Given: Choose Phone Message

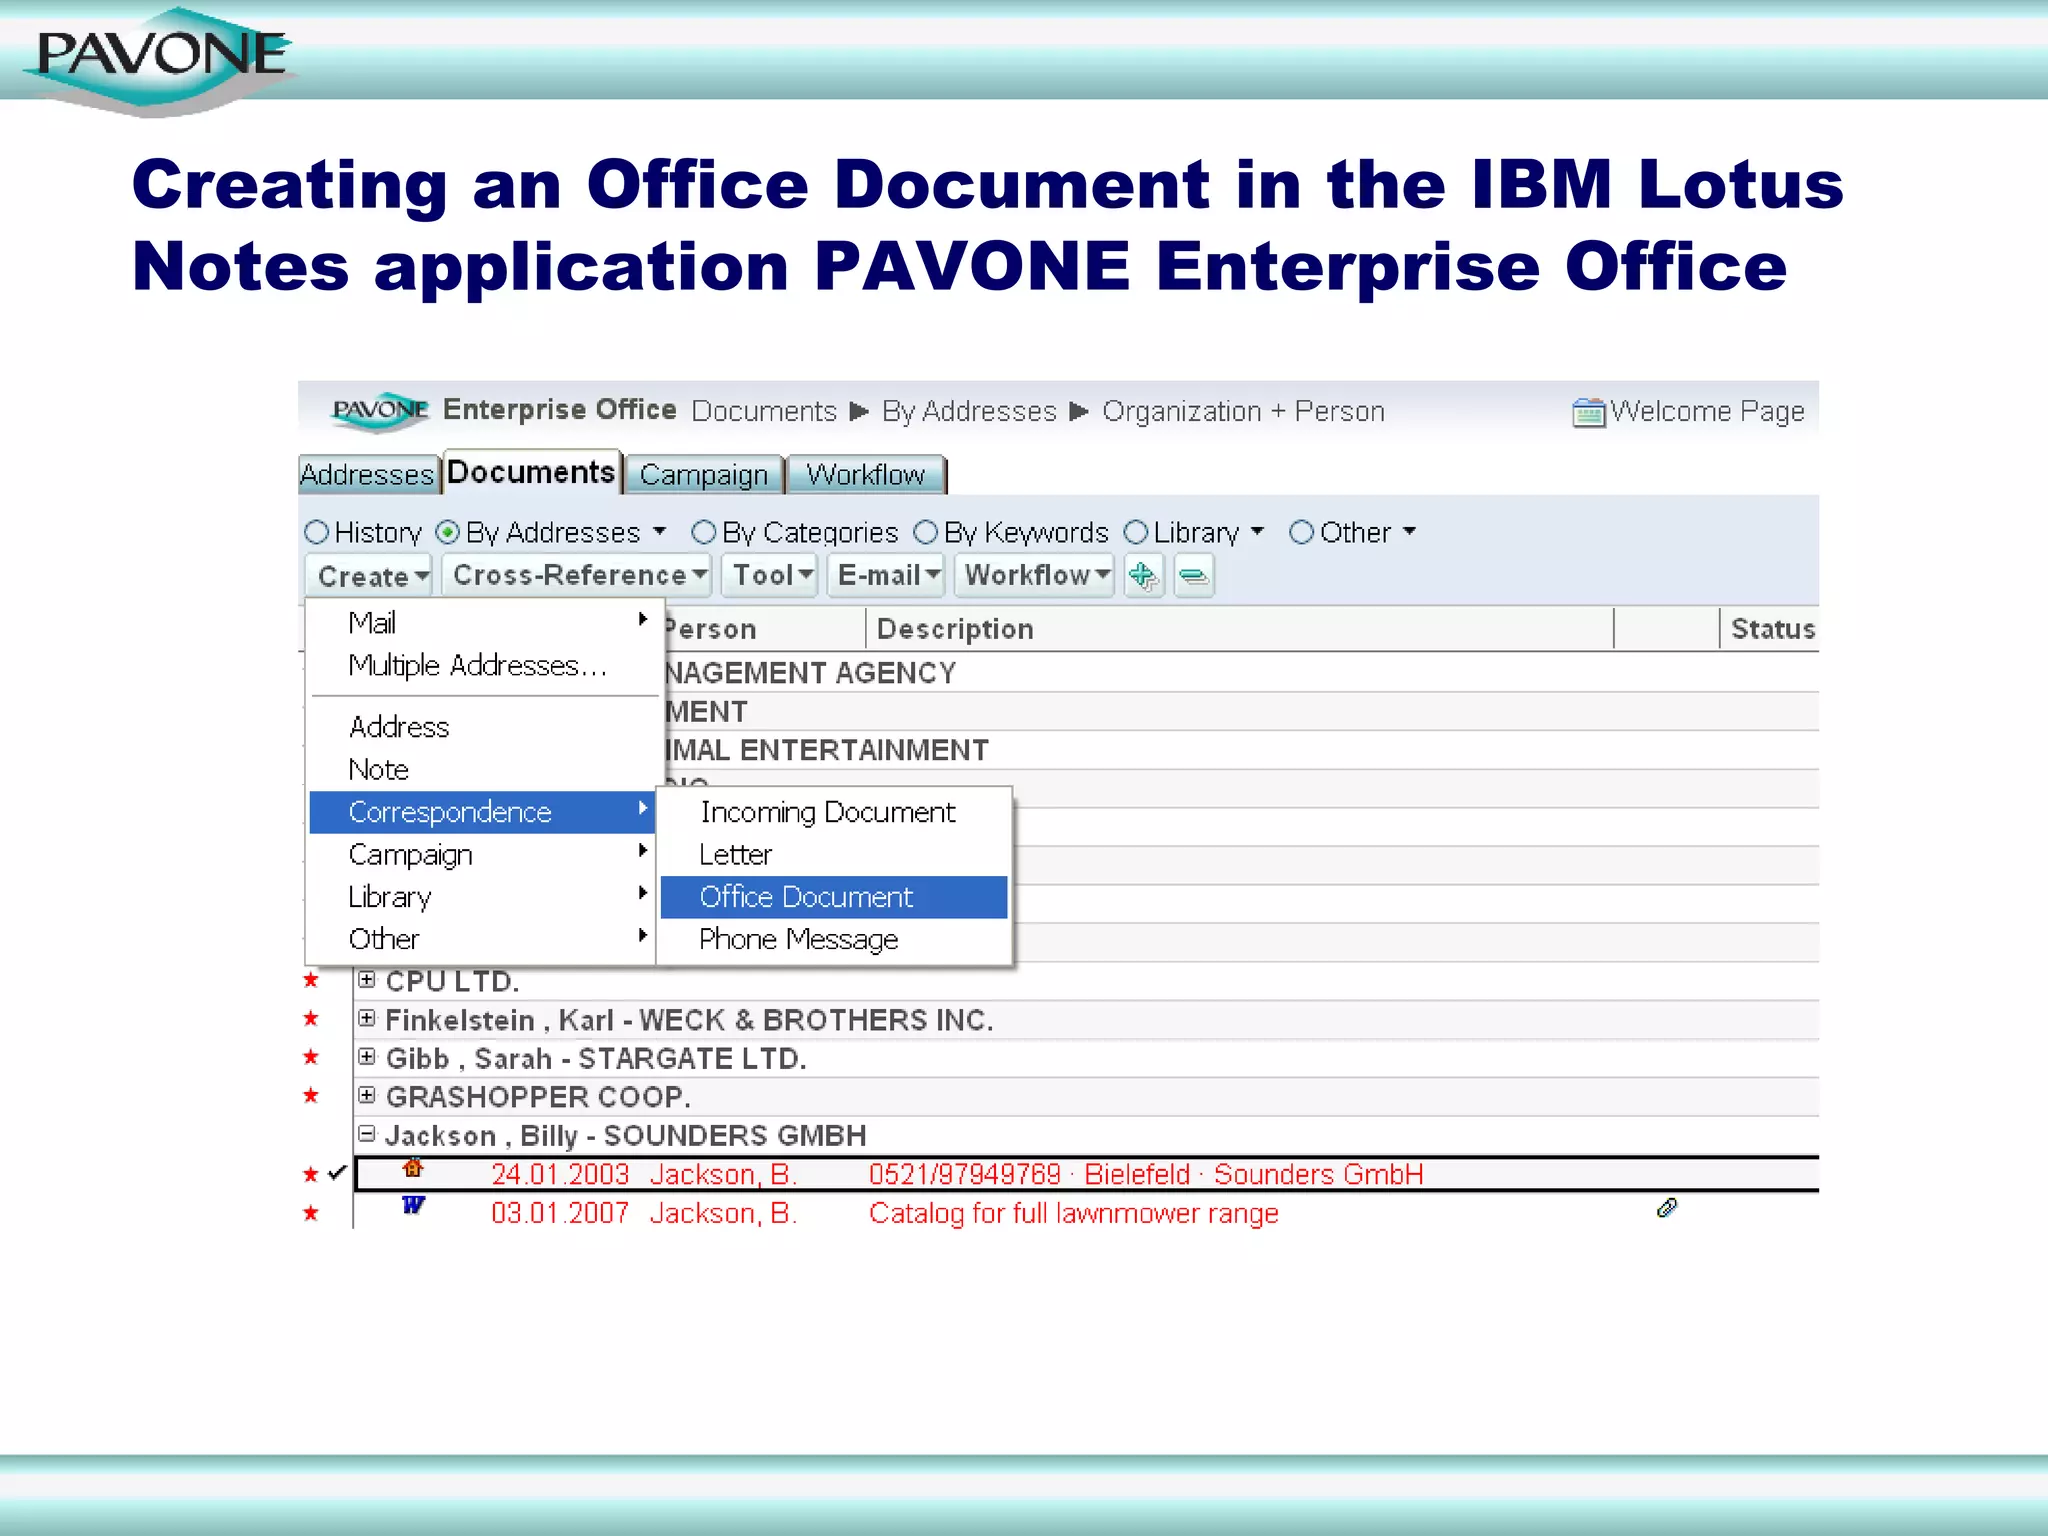Looking at the screenshot, I should 834,939.
